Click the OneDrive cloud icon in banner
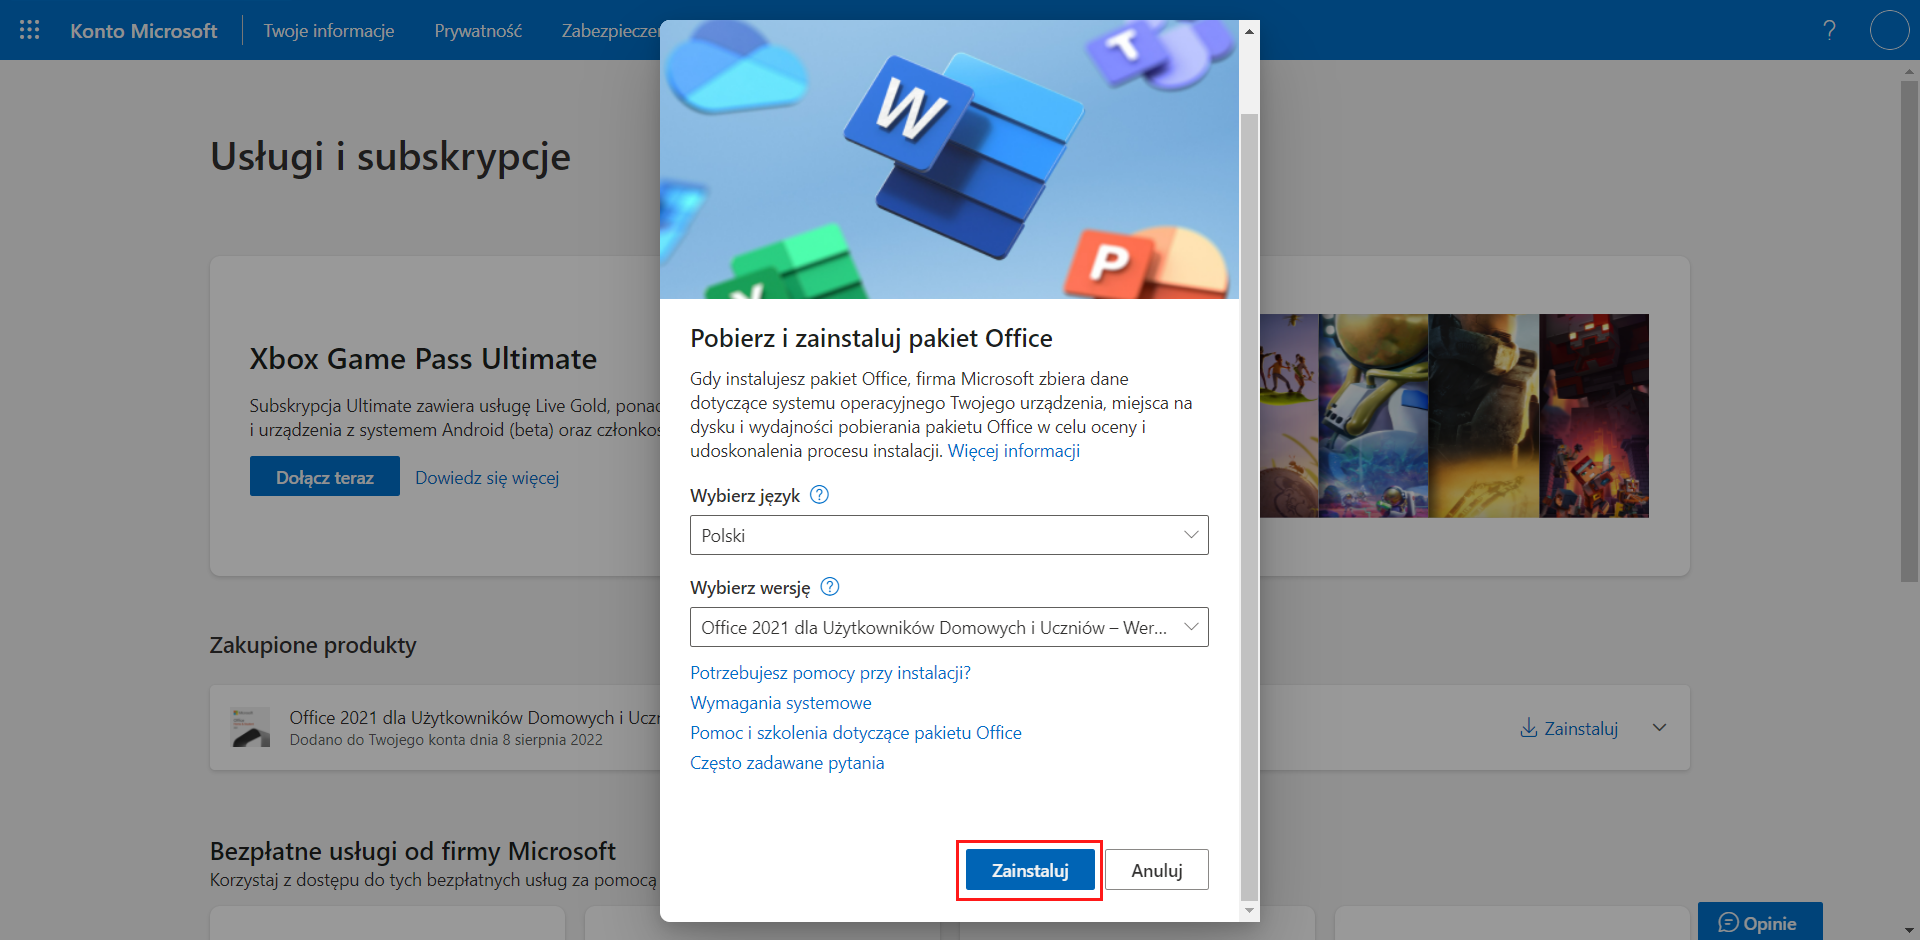 click(735, 68)
